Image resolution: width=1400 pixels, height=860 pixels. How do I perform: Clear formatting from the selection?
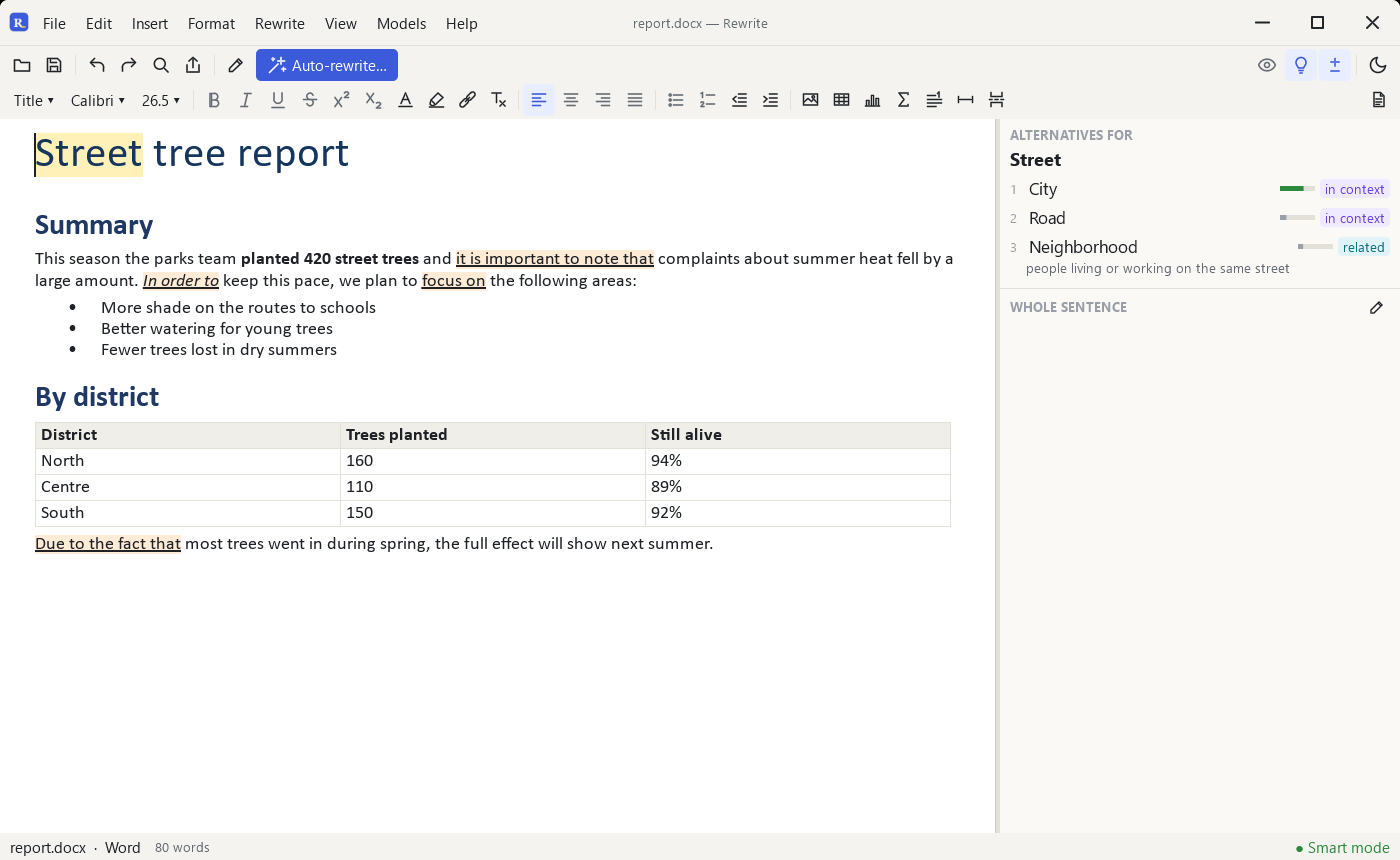(x=499, y=100)
